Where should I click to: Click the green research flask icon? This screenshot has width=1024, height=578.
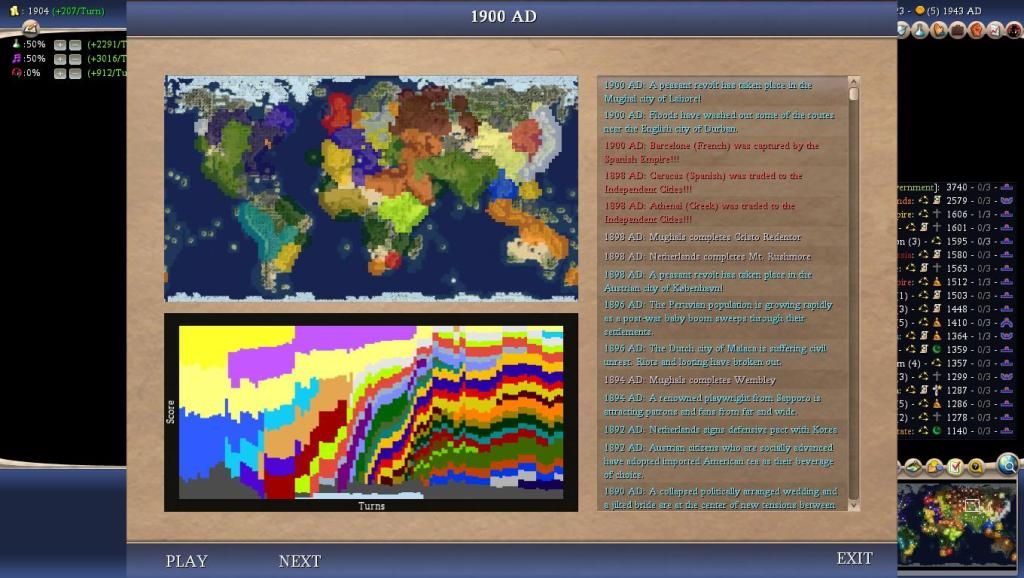pos(16,44)
